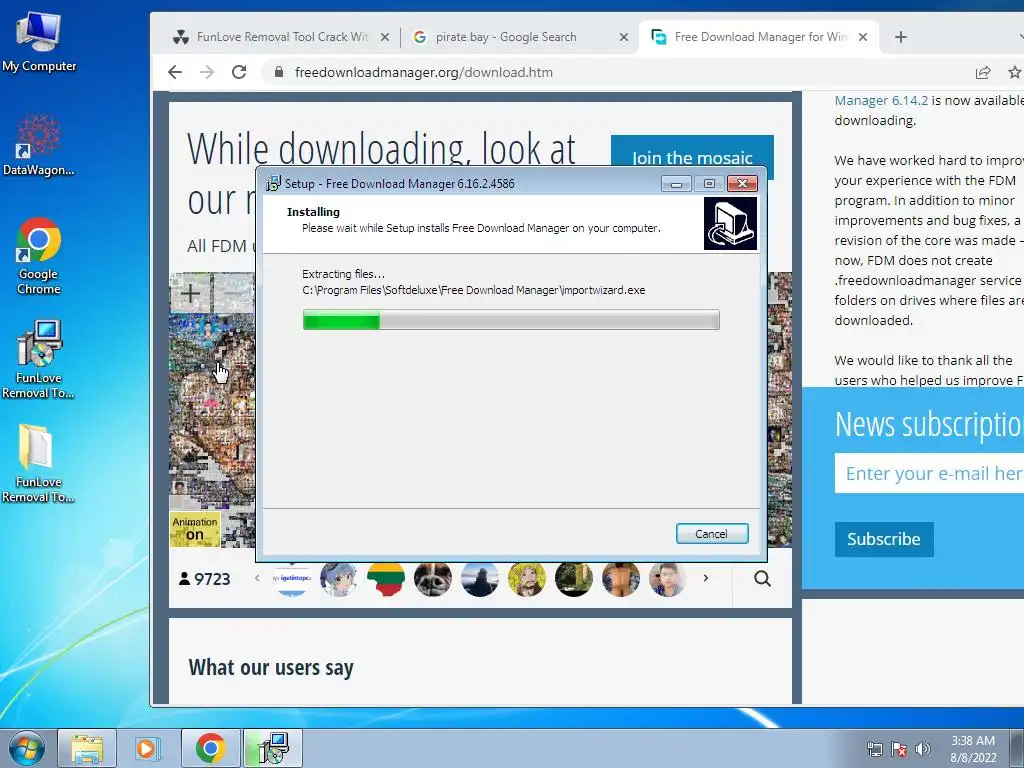Screen dimensions: 1024x768
Task: Click the network tray icon
Action: pyautogui.click(x=874, y=749)
